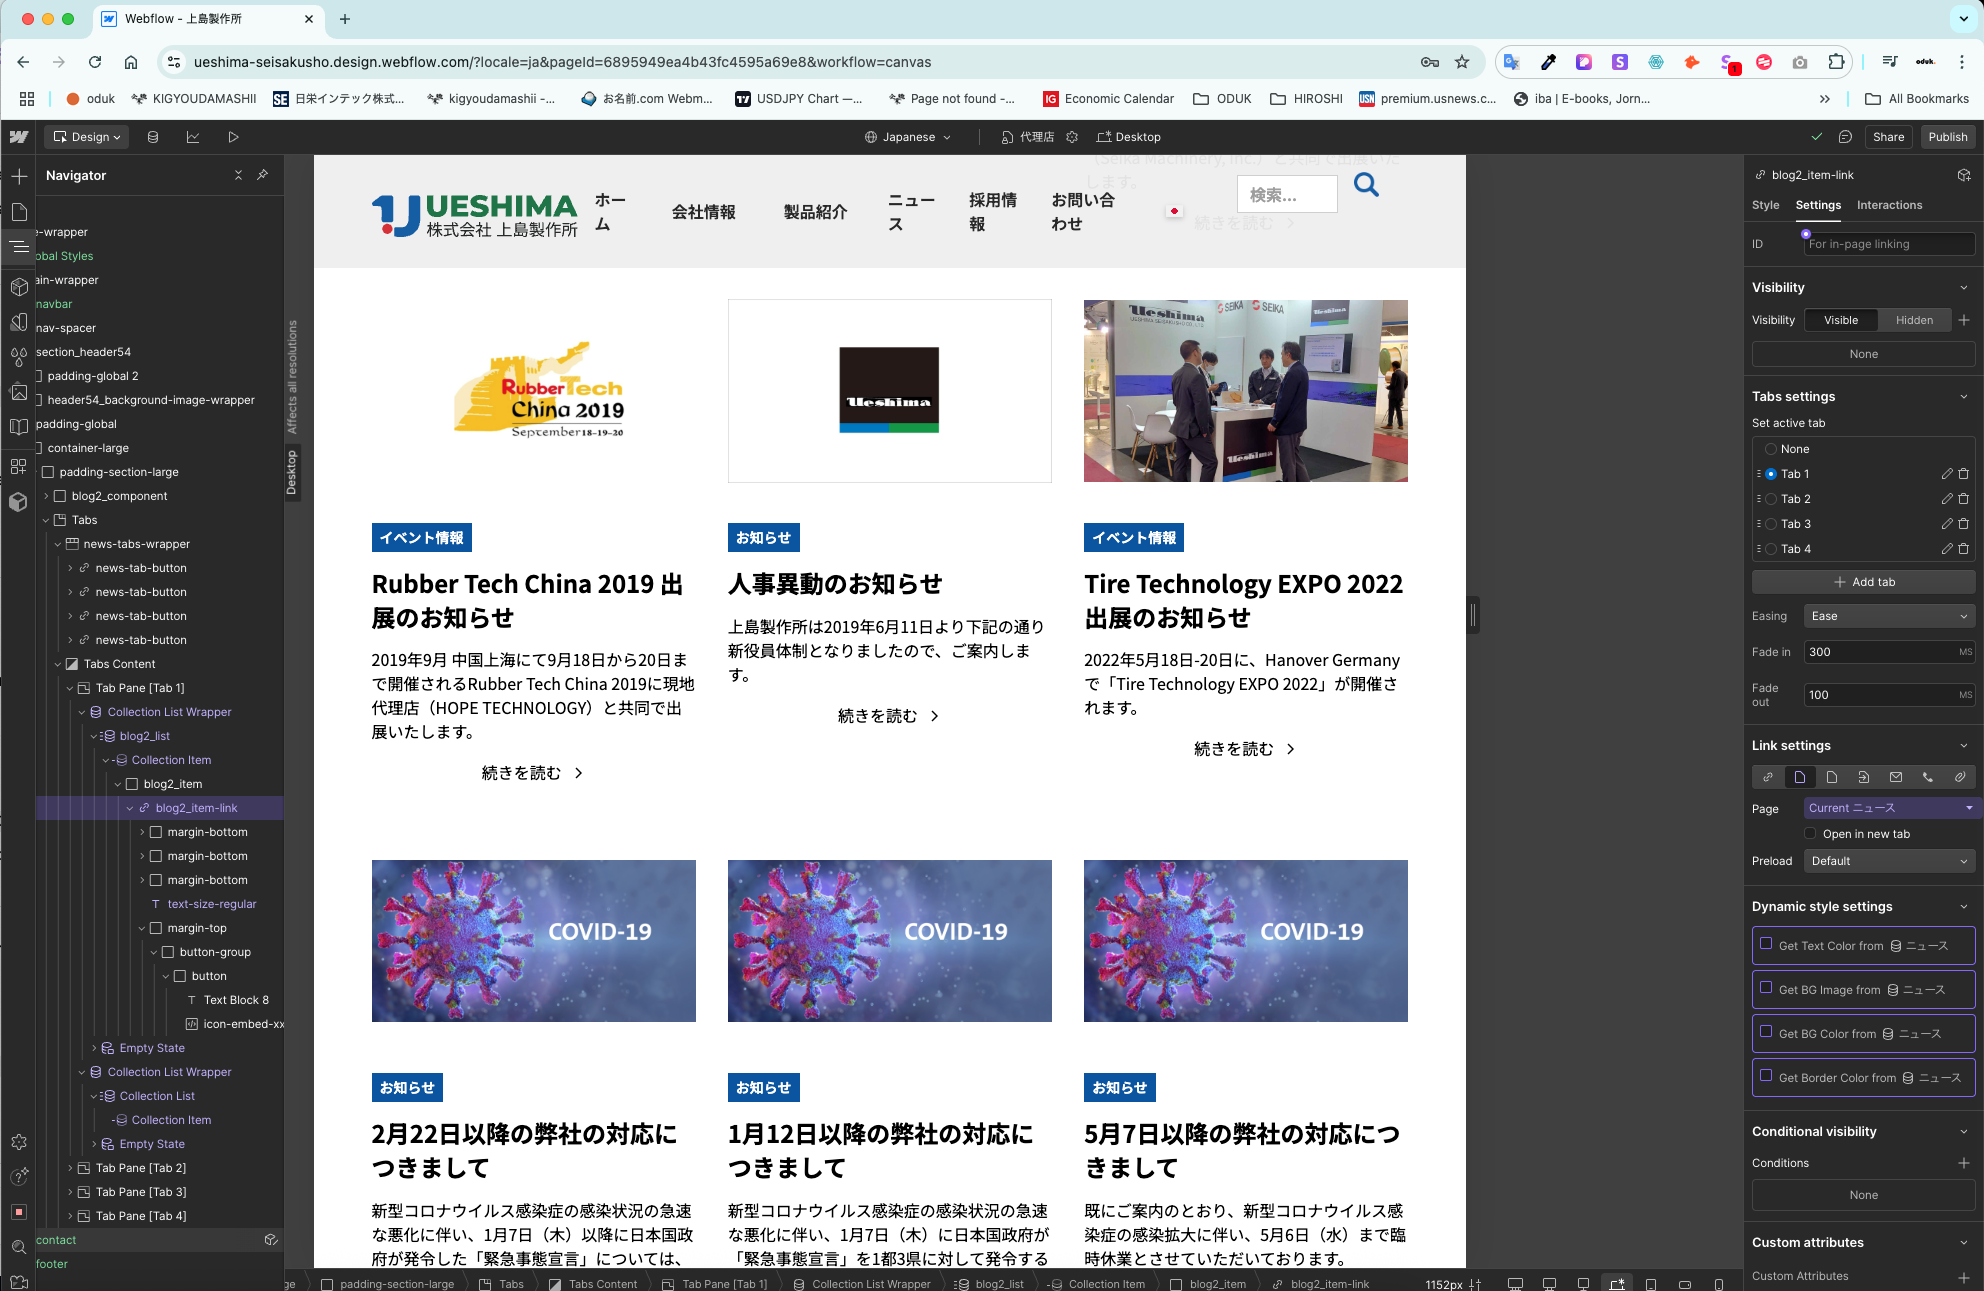Select the None active tab radio

pos(1771,449)
